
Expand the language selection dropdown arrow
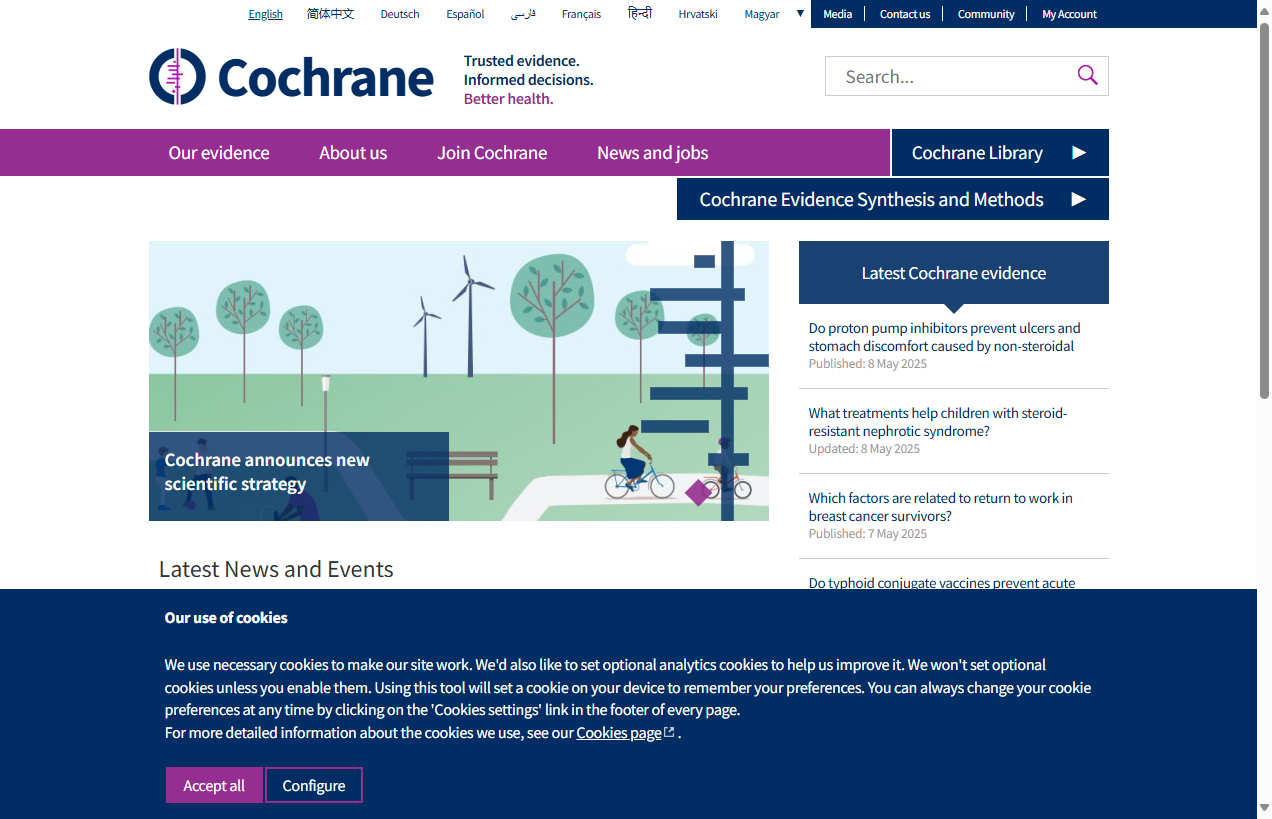[x=799, y=13]
